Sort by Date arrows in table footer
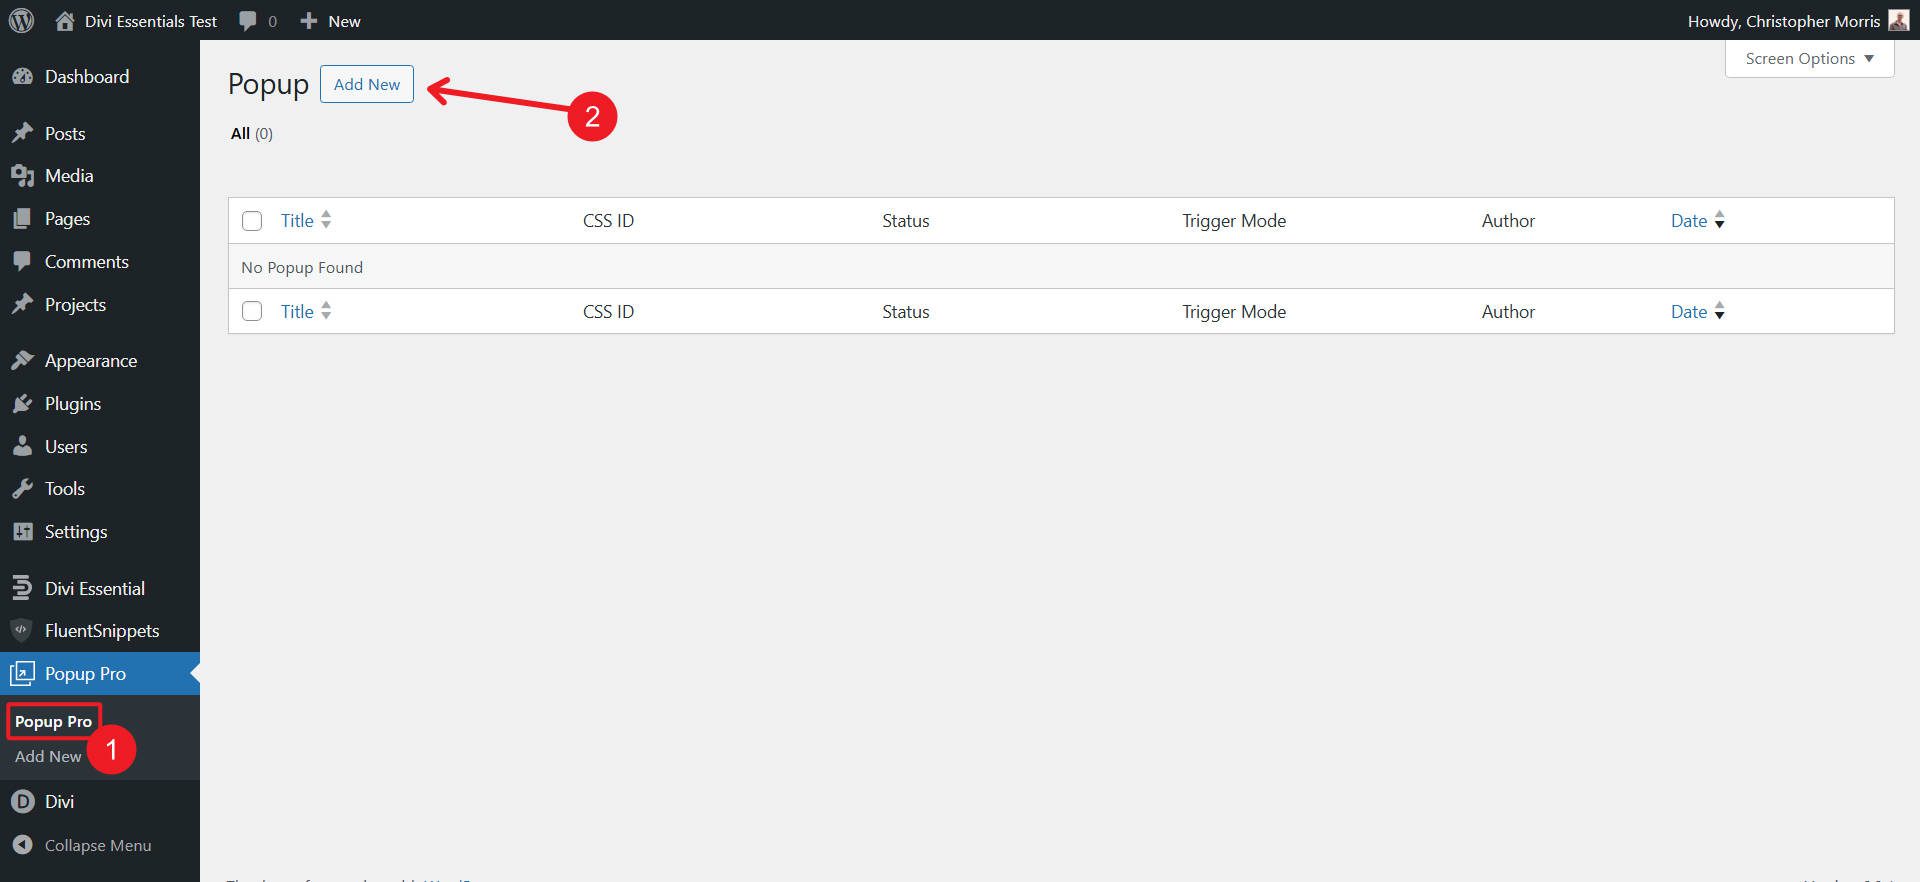Viewport: 1920px width, 882px height. 1719,311
